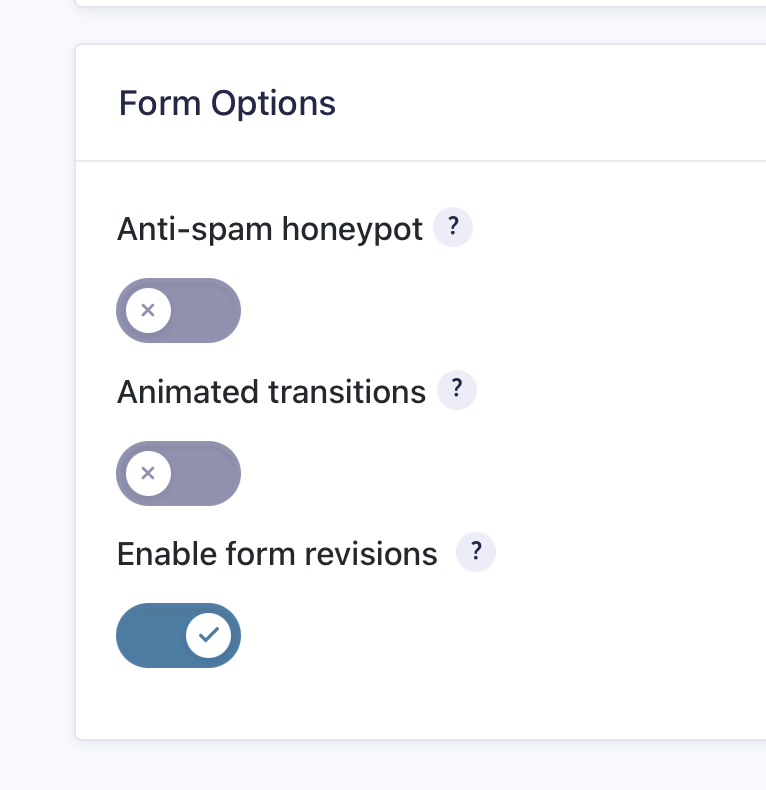This screenshot has width=766, height=790.
Task: Click the Enable form revisions label text
Action: [277, 554]
